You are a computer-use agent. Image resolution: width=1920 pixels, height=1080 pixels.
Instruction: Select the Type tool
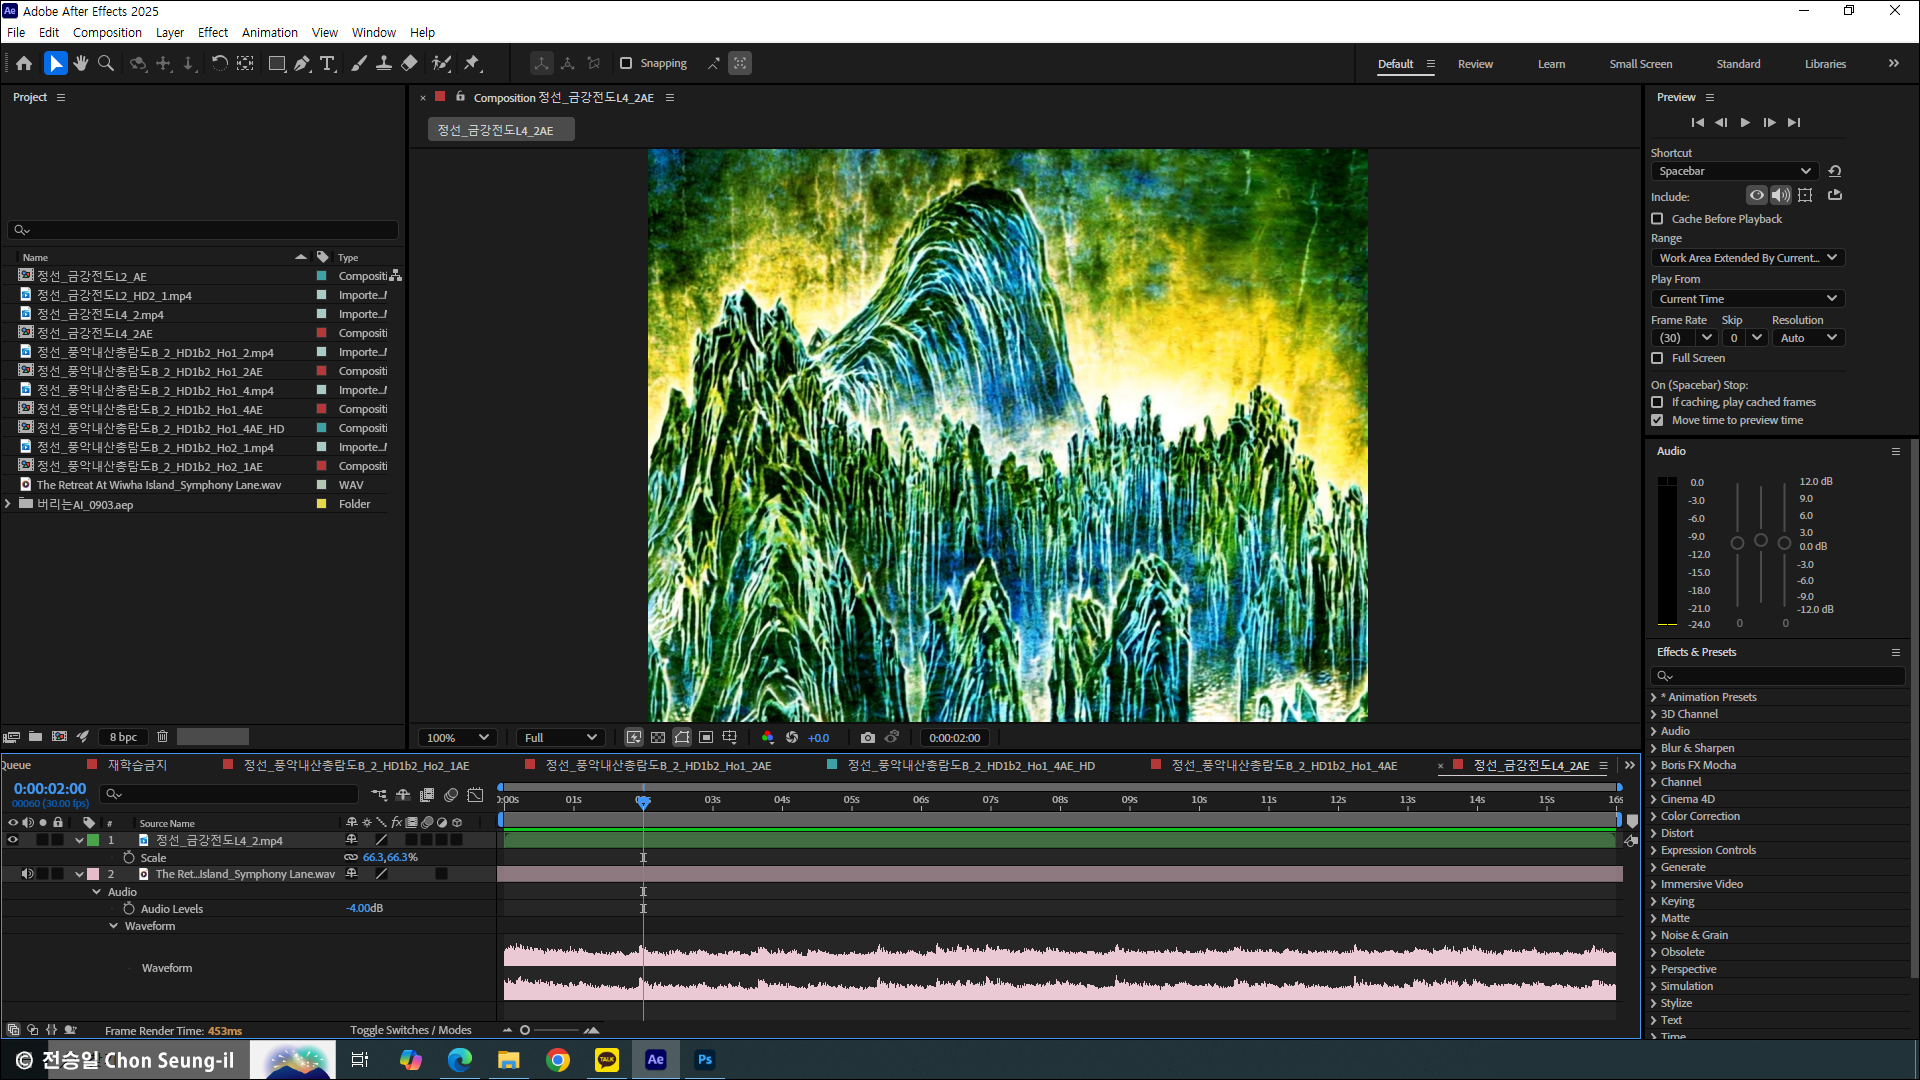327,63
